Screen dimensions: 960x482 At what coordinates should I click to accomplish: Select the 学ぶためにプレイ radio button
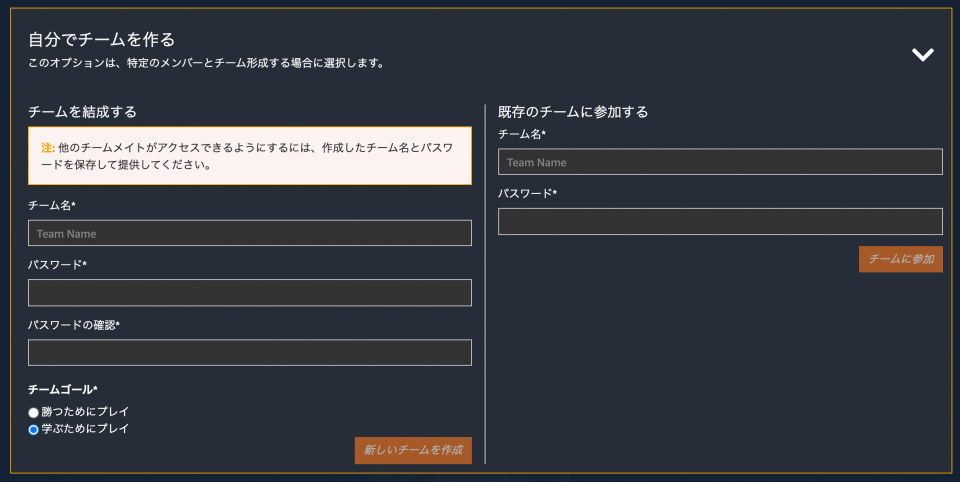[x=34, y=429]
